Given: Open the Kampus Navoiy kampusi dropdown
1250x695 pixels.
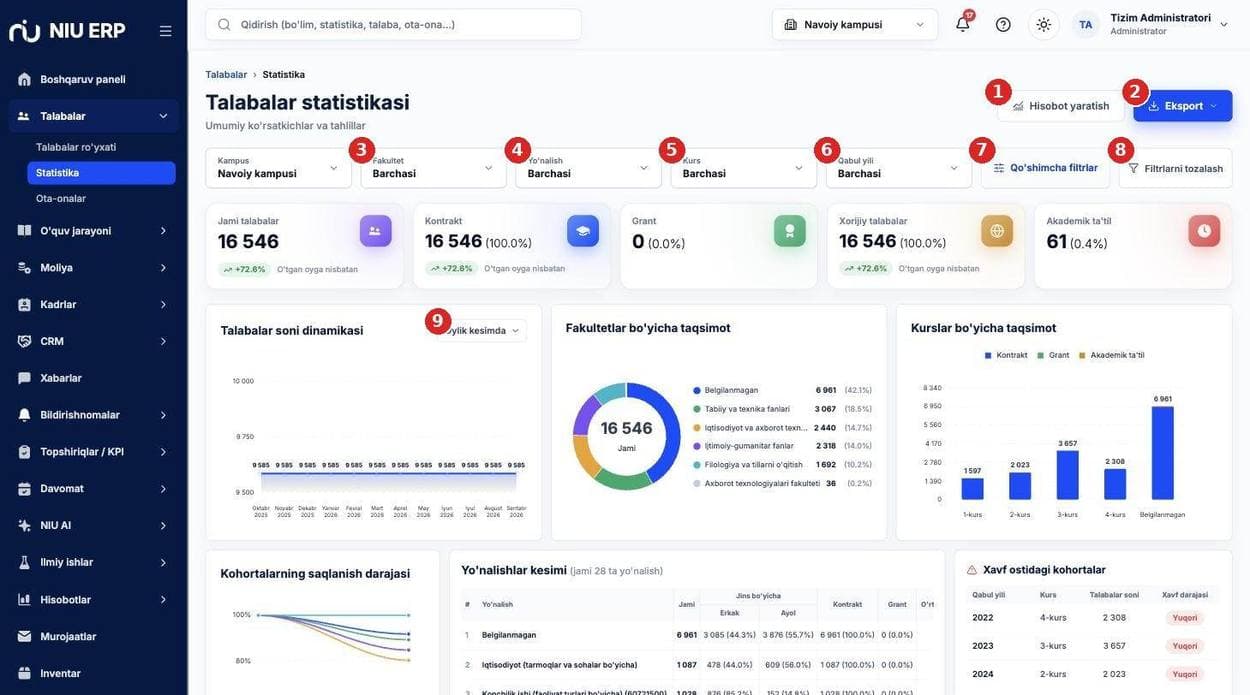Looking at the screenshot, I should [x=277, y=168].
